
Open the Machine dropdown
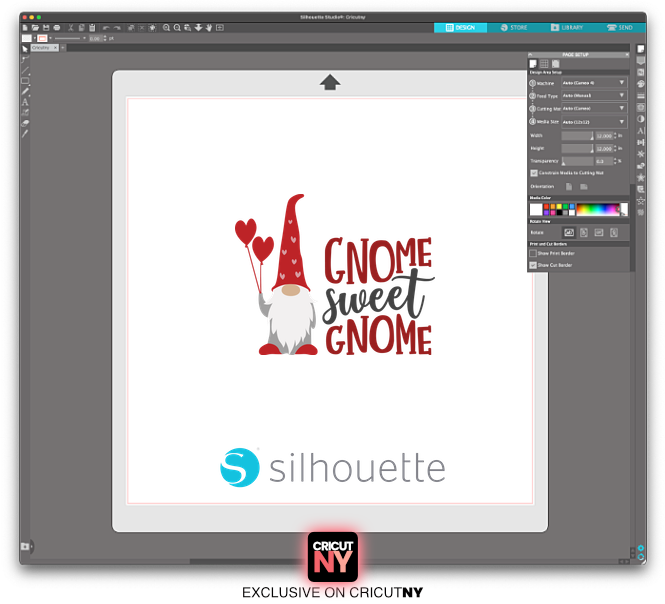coord(594,83)
